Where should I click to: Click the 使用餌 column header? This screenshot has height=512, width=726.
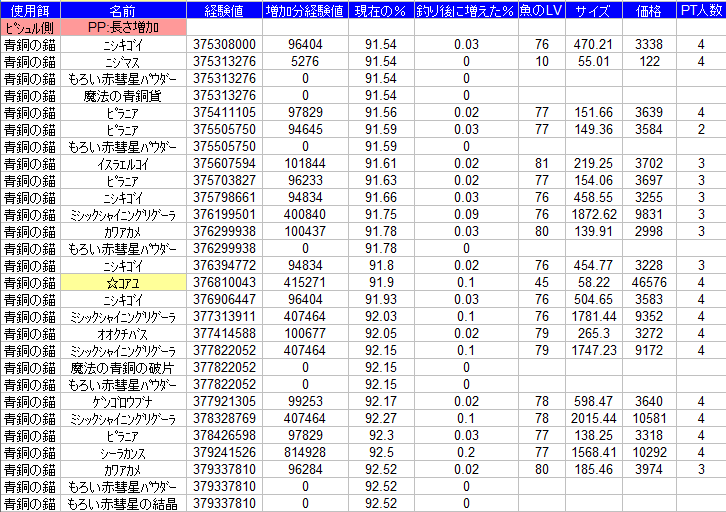tap(29, 9)
